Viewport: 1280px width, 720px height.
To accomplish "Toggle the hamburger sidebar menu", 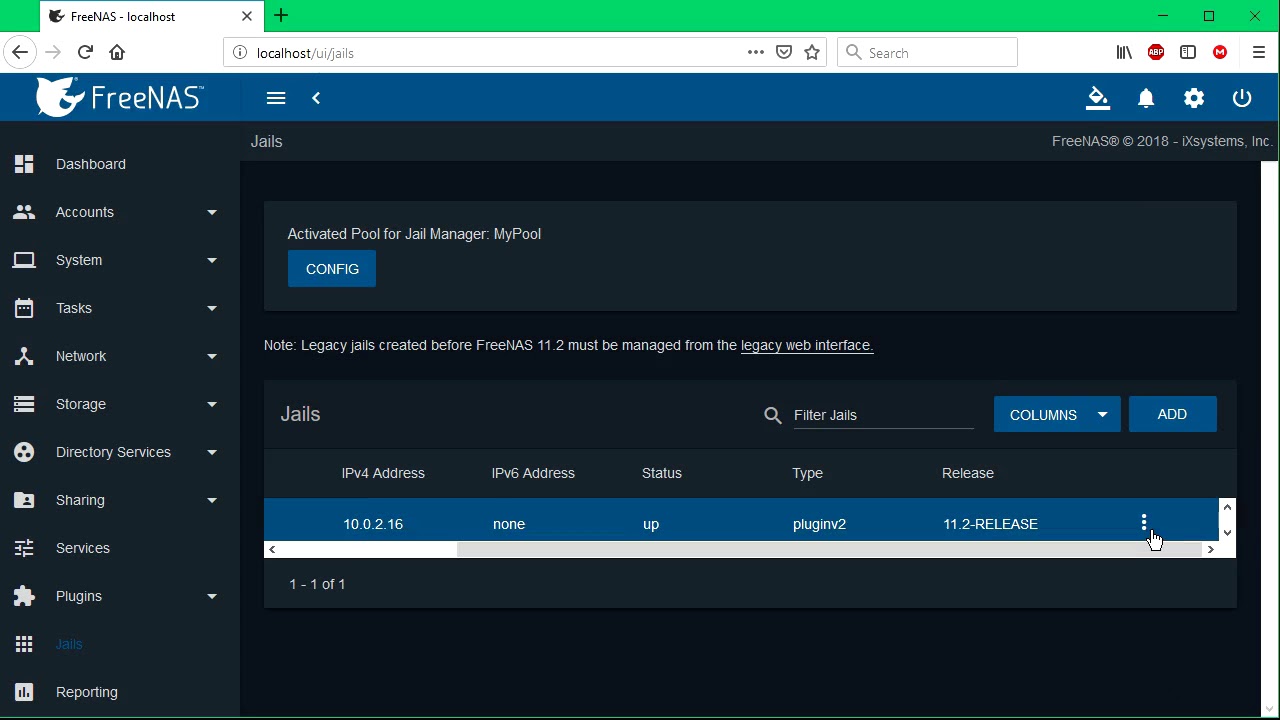I will pos(276,98).
